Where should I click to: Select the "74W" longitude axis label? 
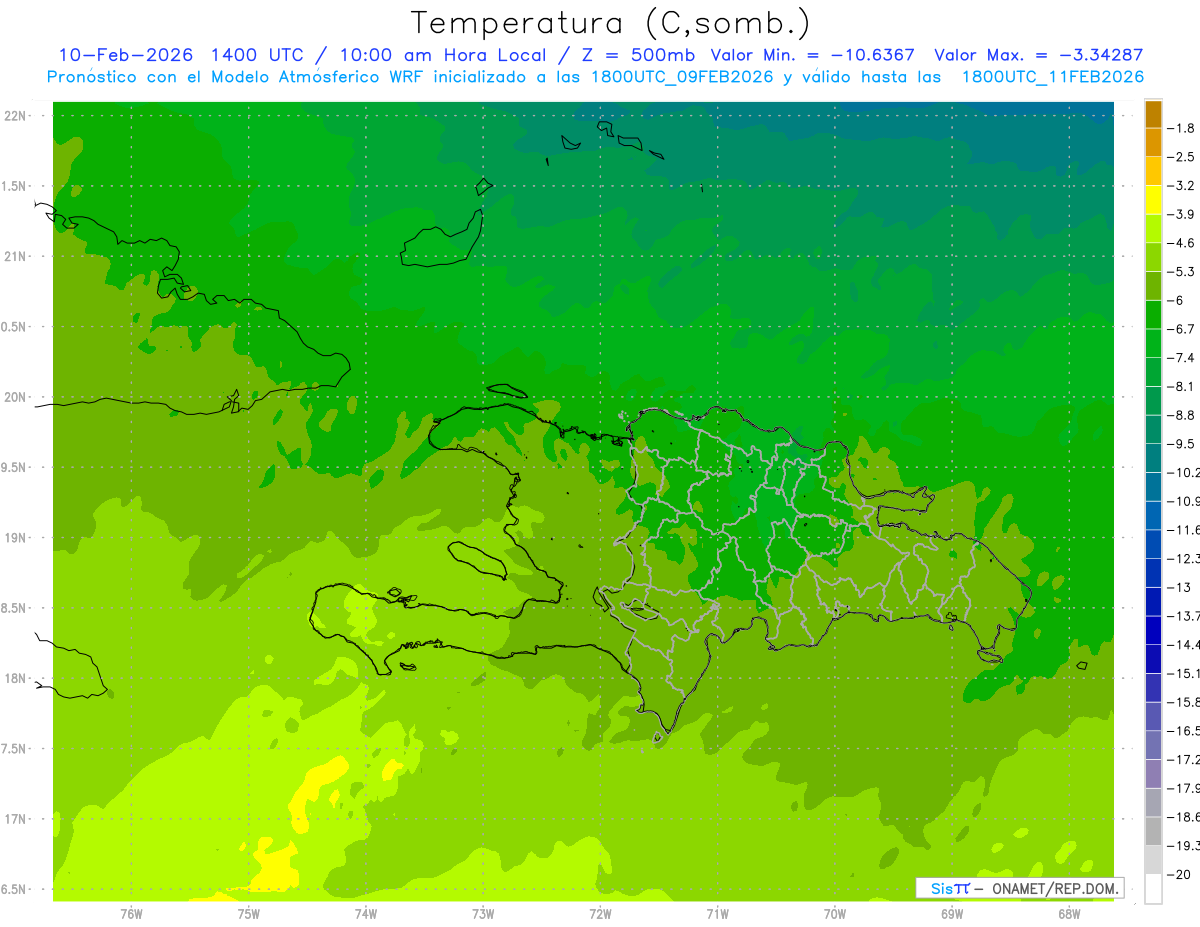(x=366, y=914)
